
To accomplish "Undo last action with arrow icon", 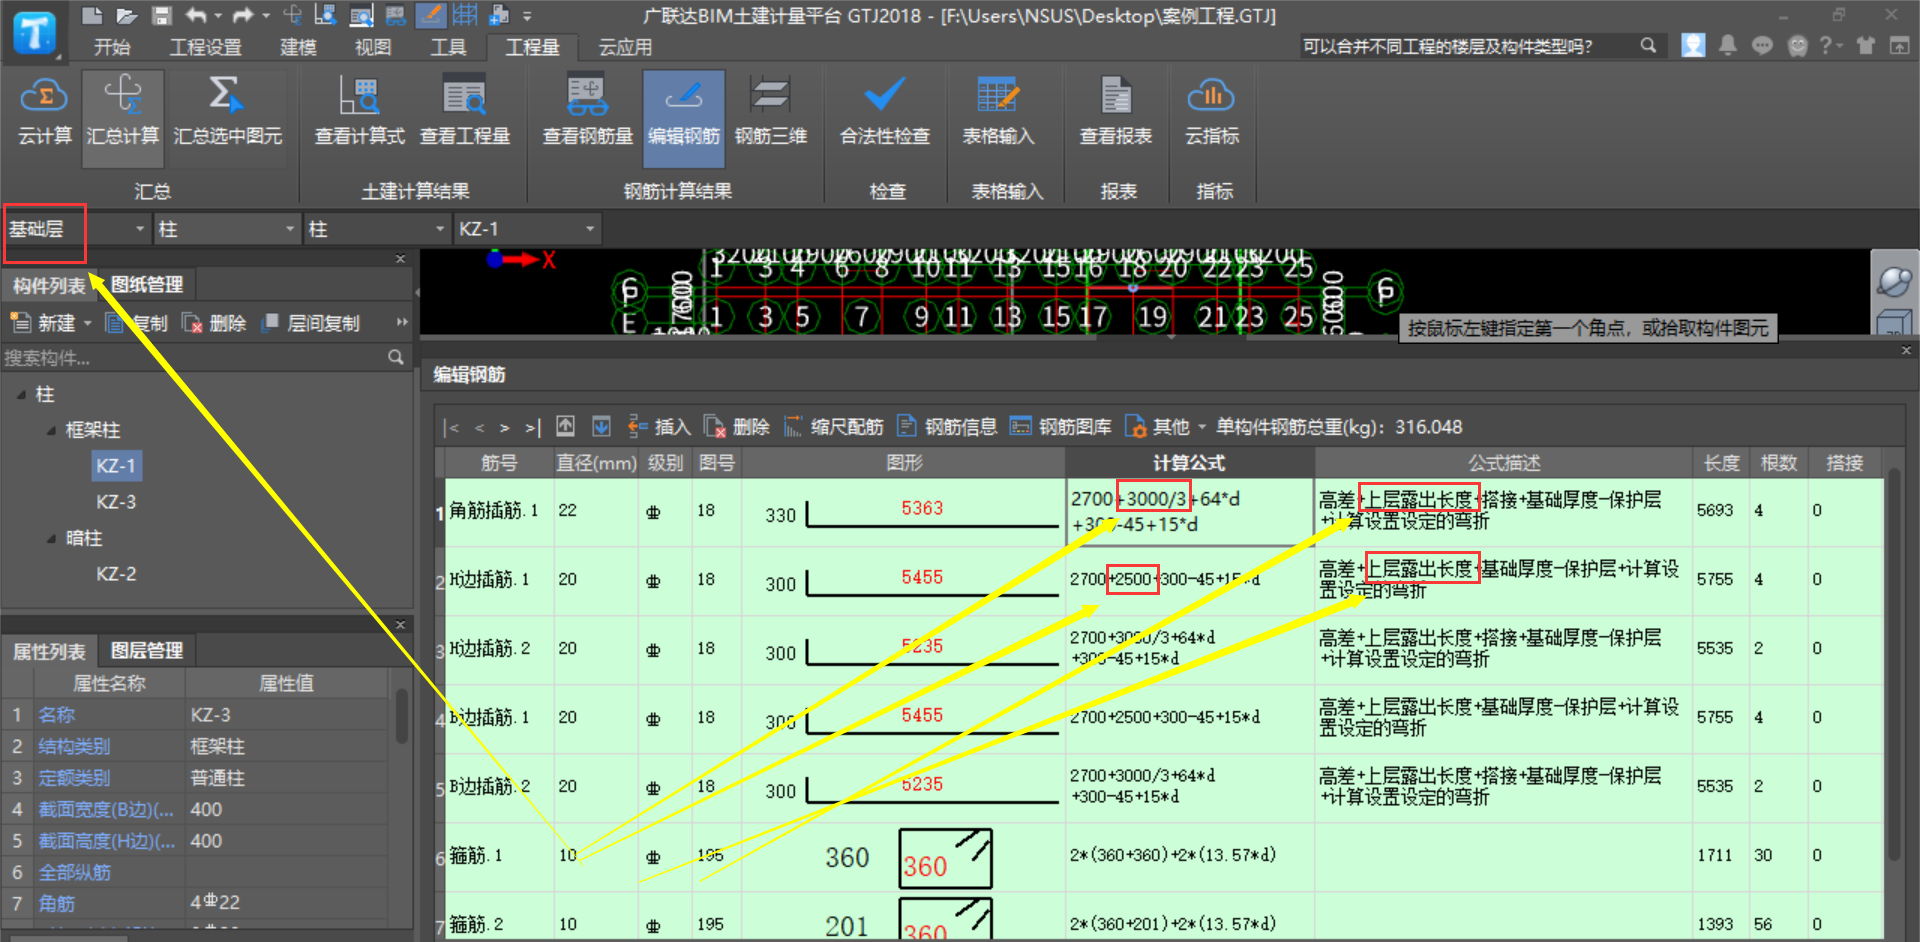I will pyautogui.click(x=196, y=15).
